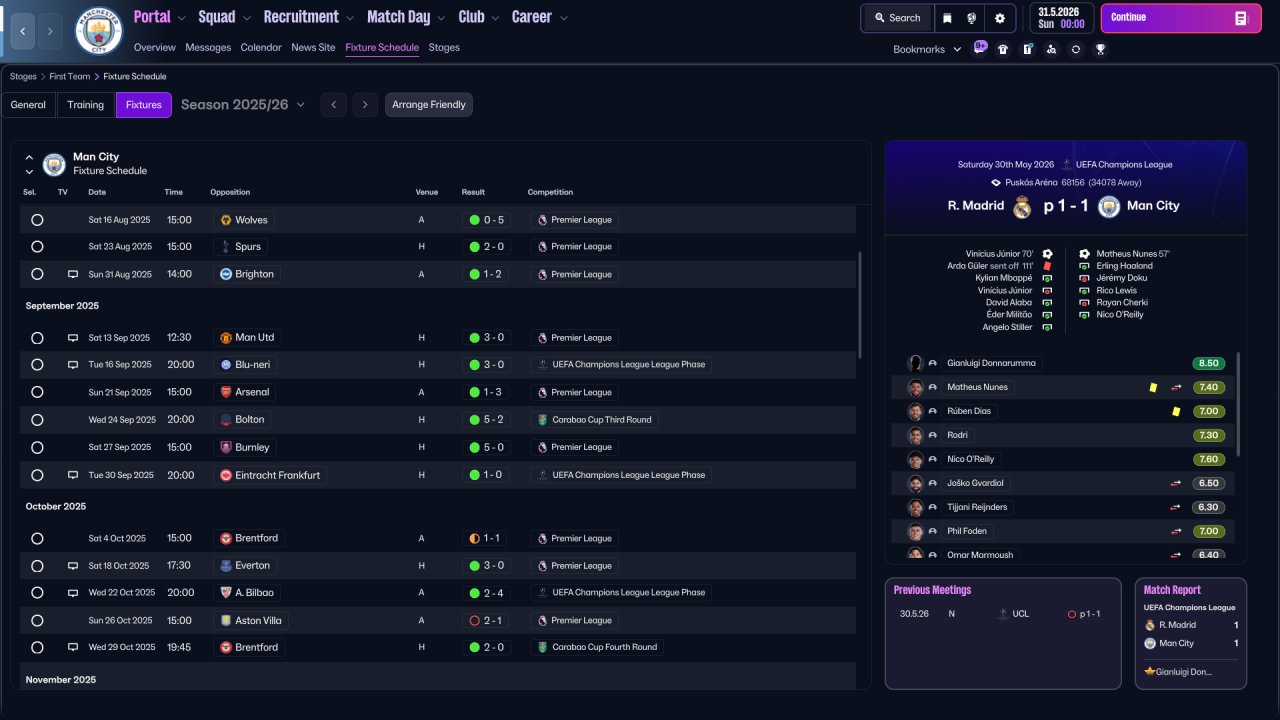Open the bookmark icon beside Search
This screenshot has height=720, width=1280.
[947, 18]
